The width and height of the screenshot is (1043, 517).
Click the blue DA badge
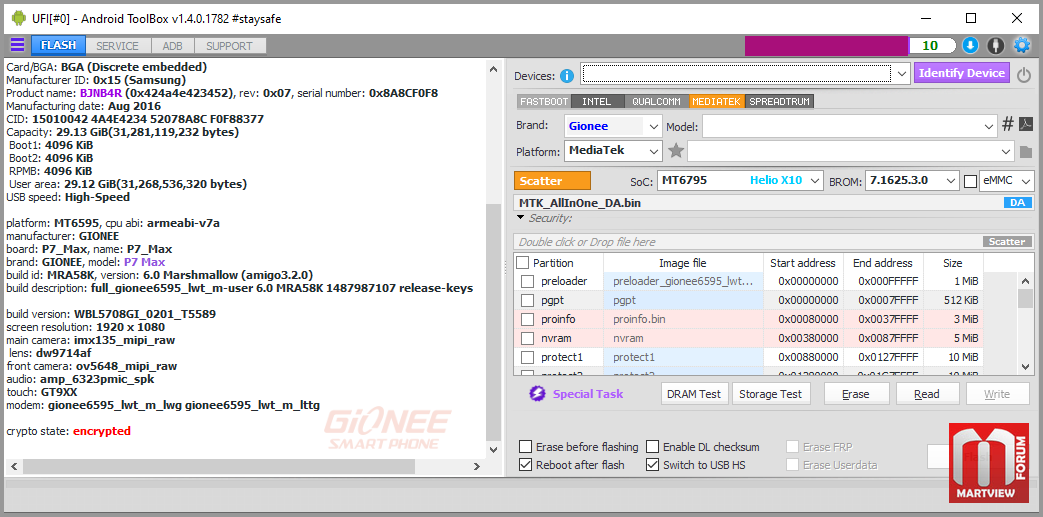click(x=1017, y=203)
